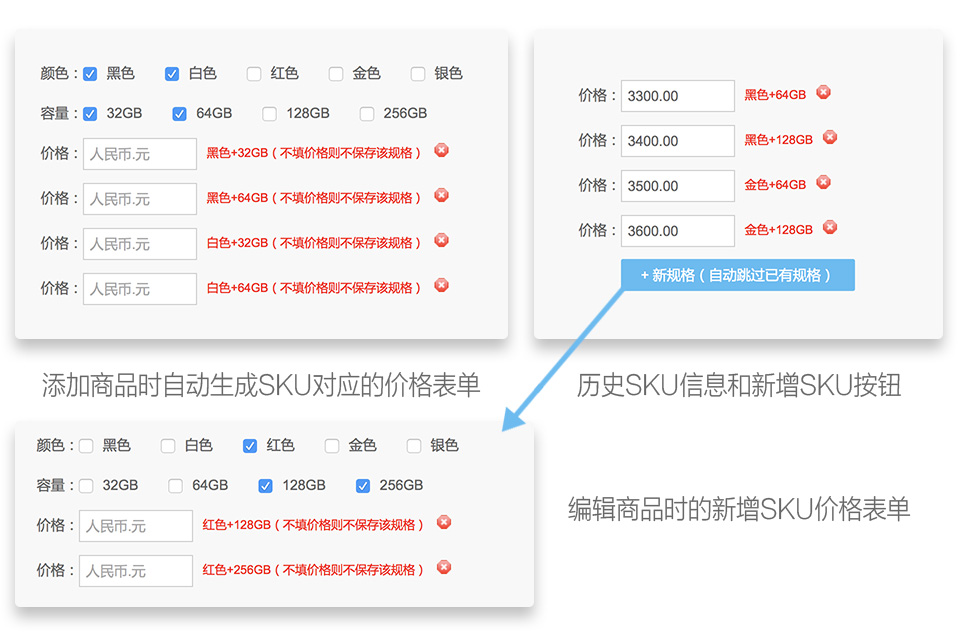Uncheck the 黑色 color in top panel
Viewport: 960px width, 640px height.
[90, 73]
